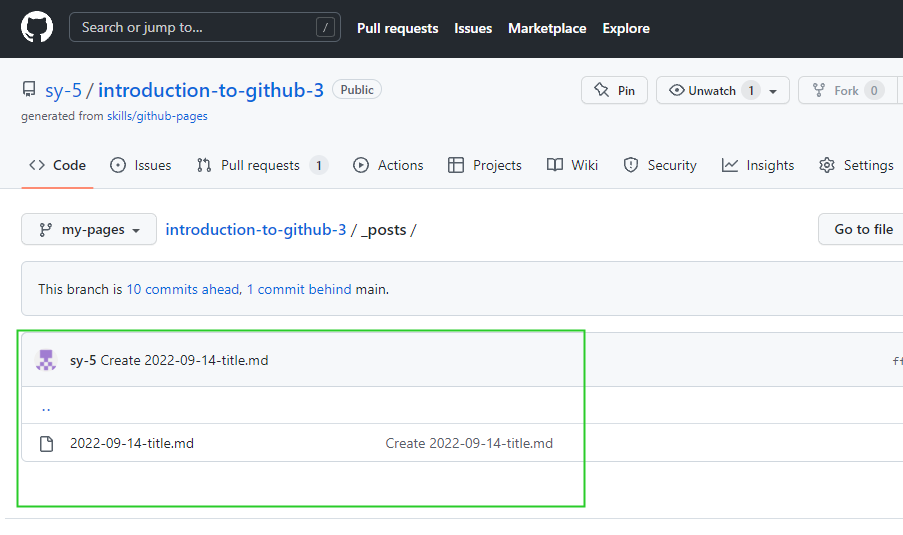Viewport: 903px width, 535px height.
Task: Go to the Projects tab
Action: (x=485, y=165)
